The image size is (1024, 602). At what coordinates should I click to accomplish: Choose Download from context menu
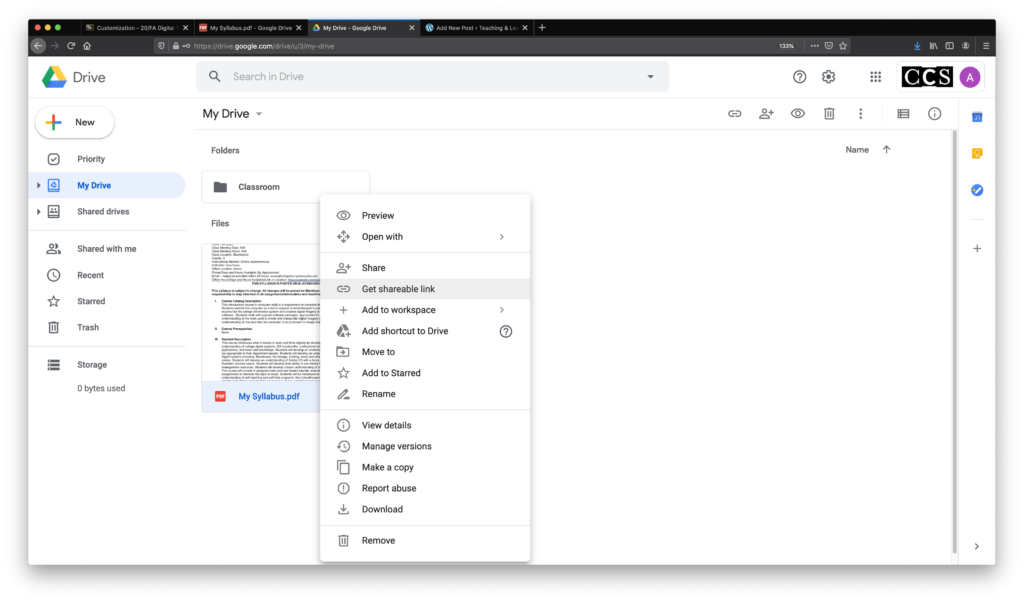pyautogui.click(x=382, y=509)
